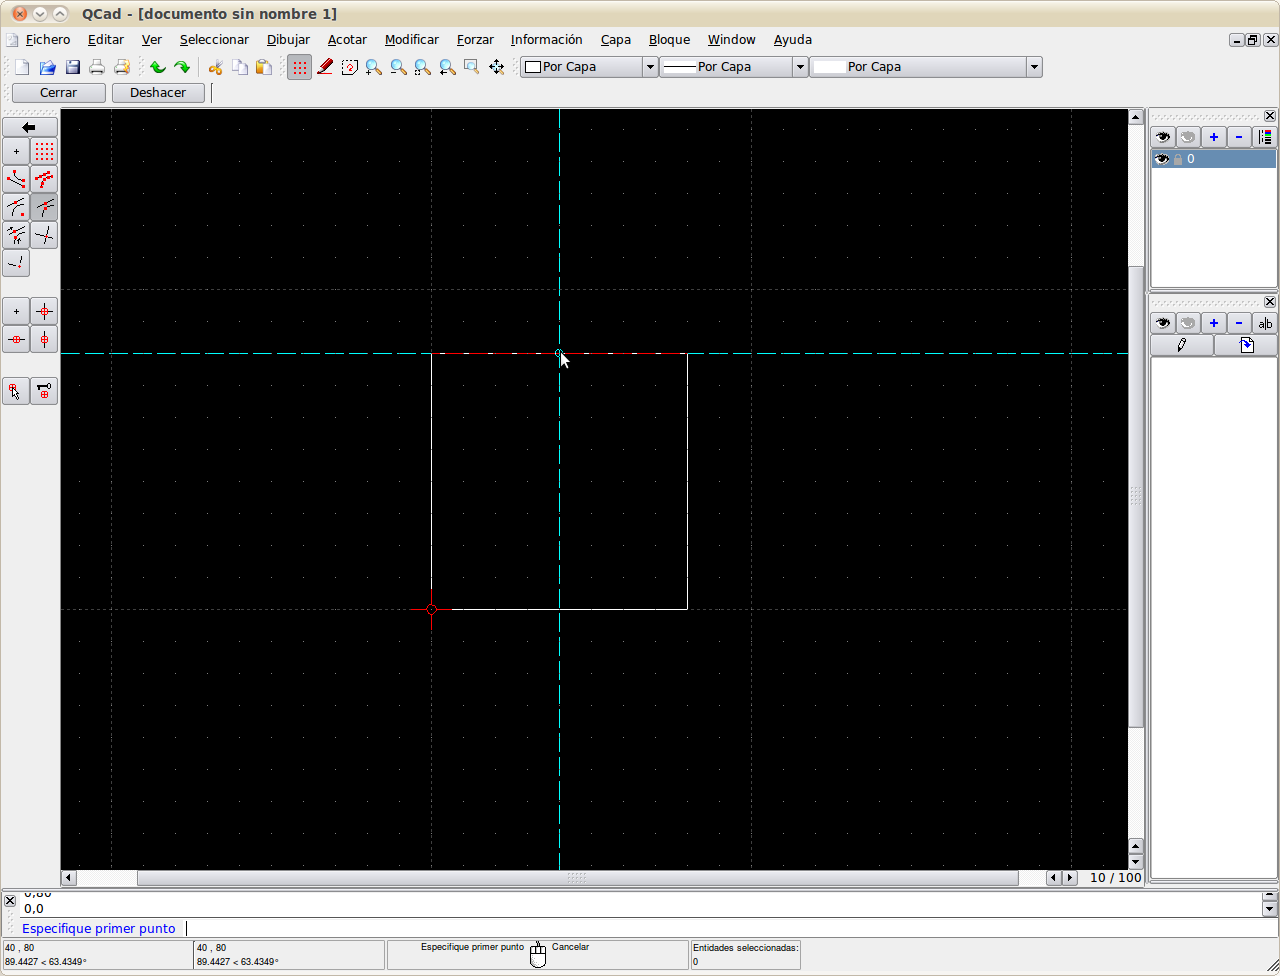
Task: Open the Acotar menu
Action: click(347, 39)
